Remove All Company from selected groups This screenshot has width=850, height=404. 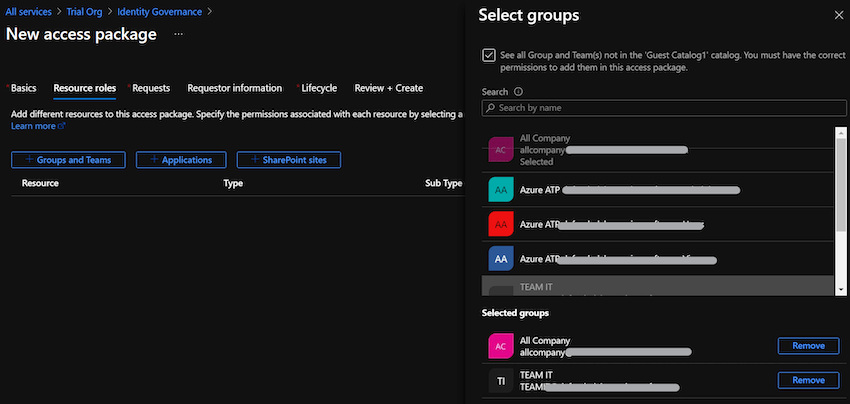[808, 346]
